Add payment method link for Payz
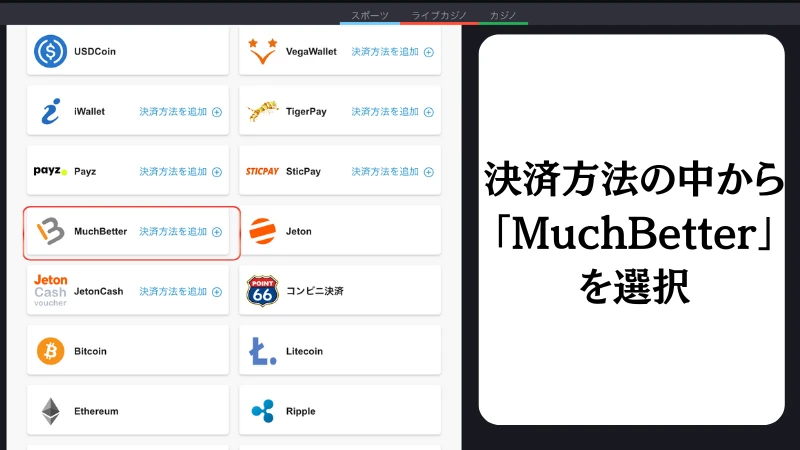This screenshot has height=450, width=800. pos(181,171)
